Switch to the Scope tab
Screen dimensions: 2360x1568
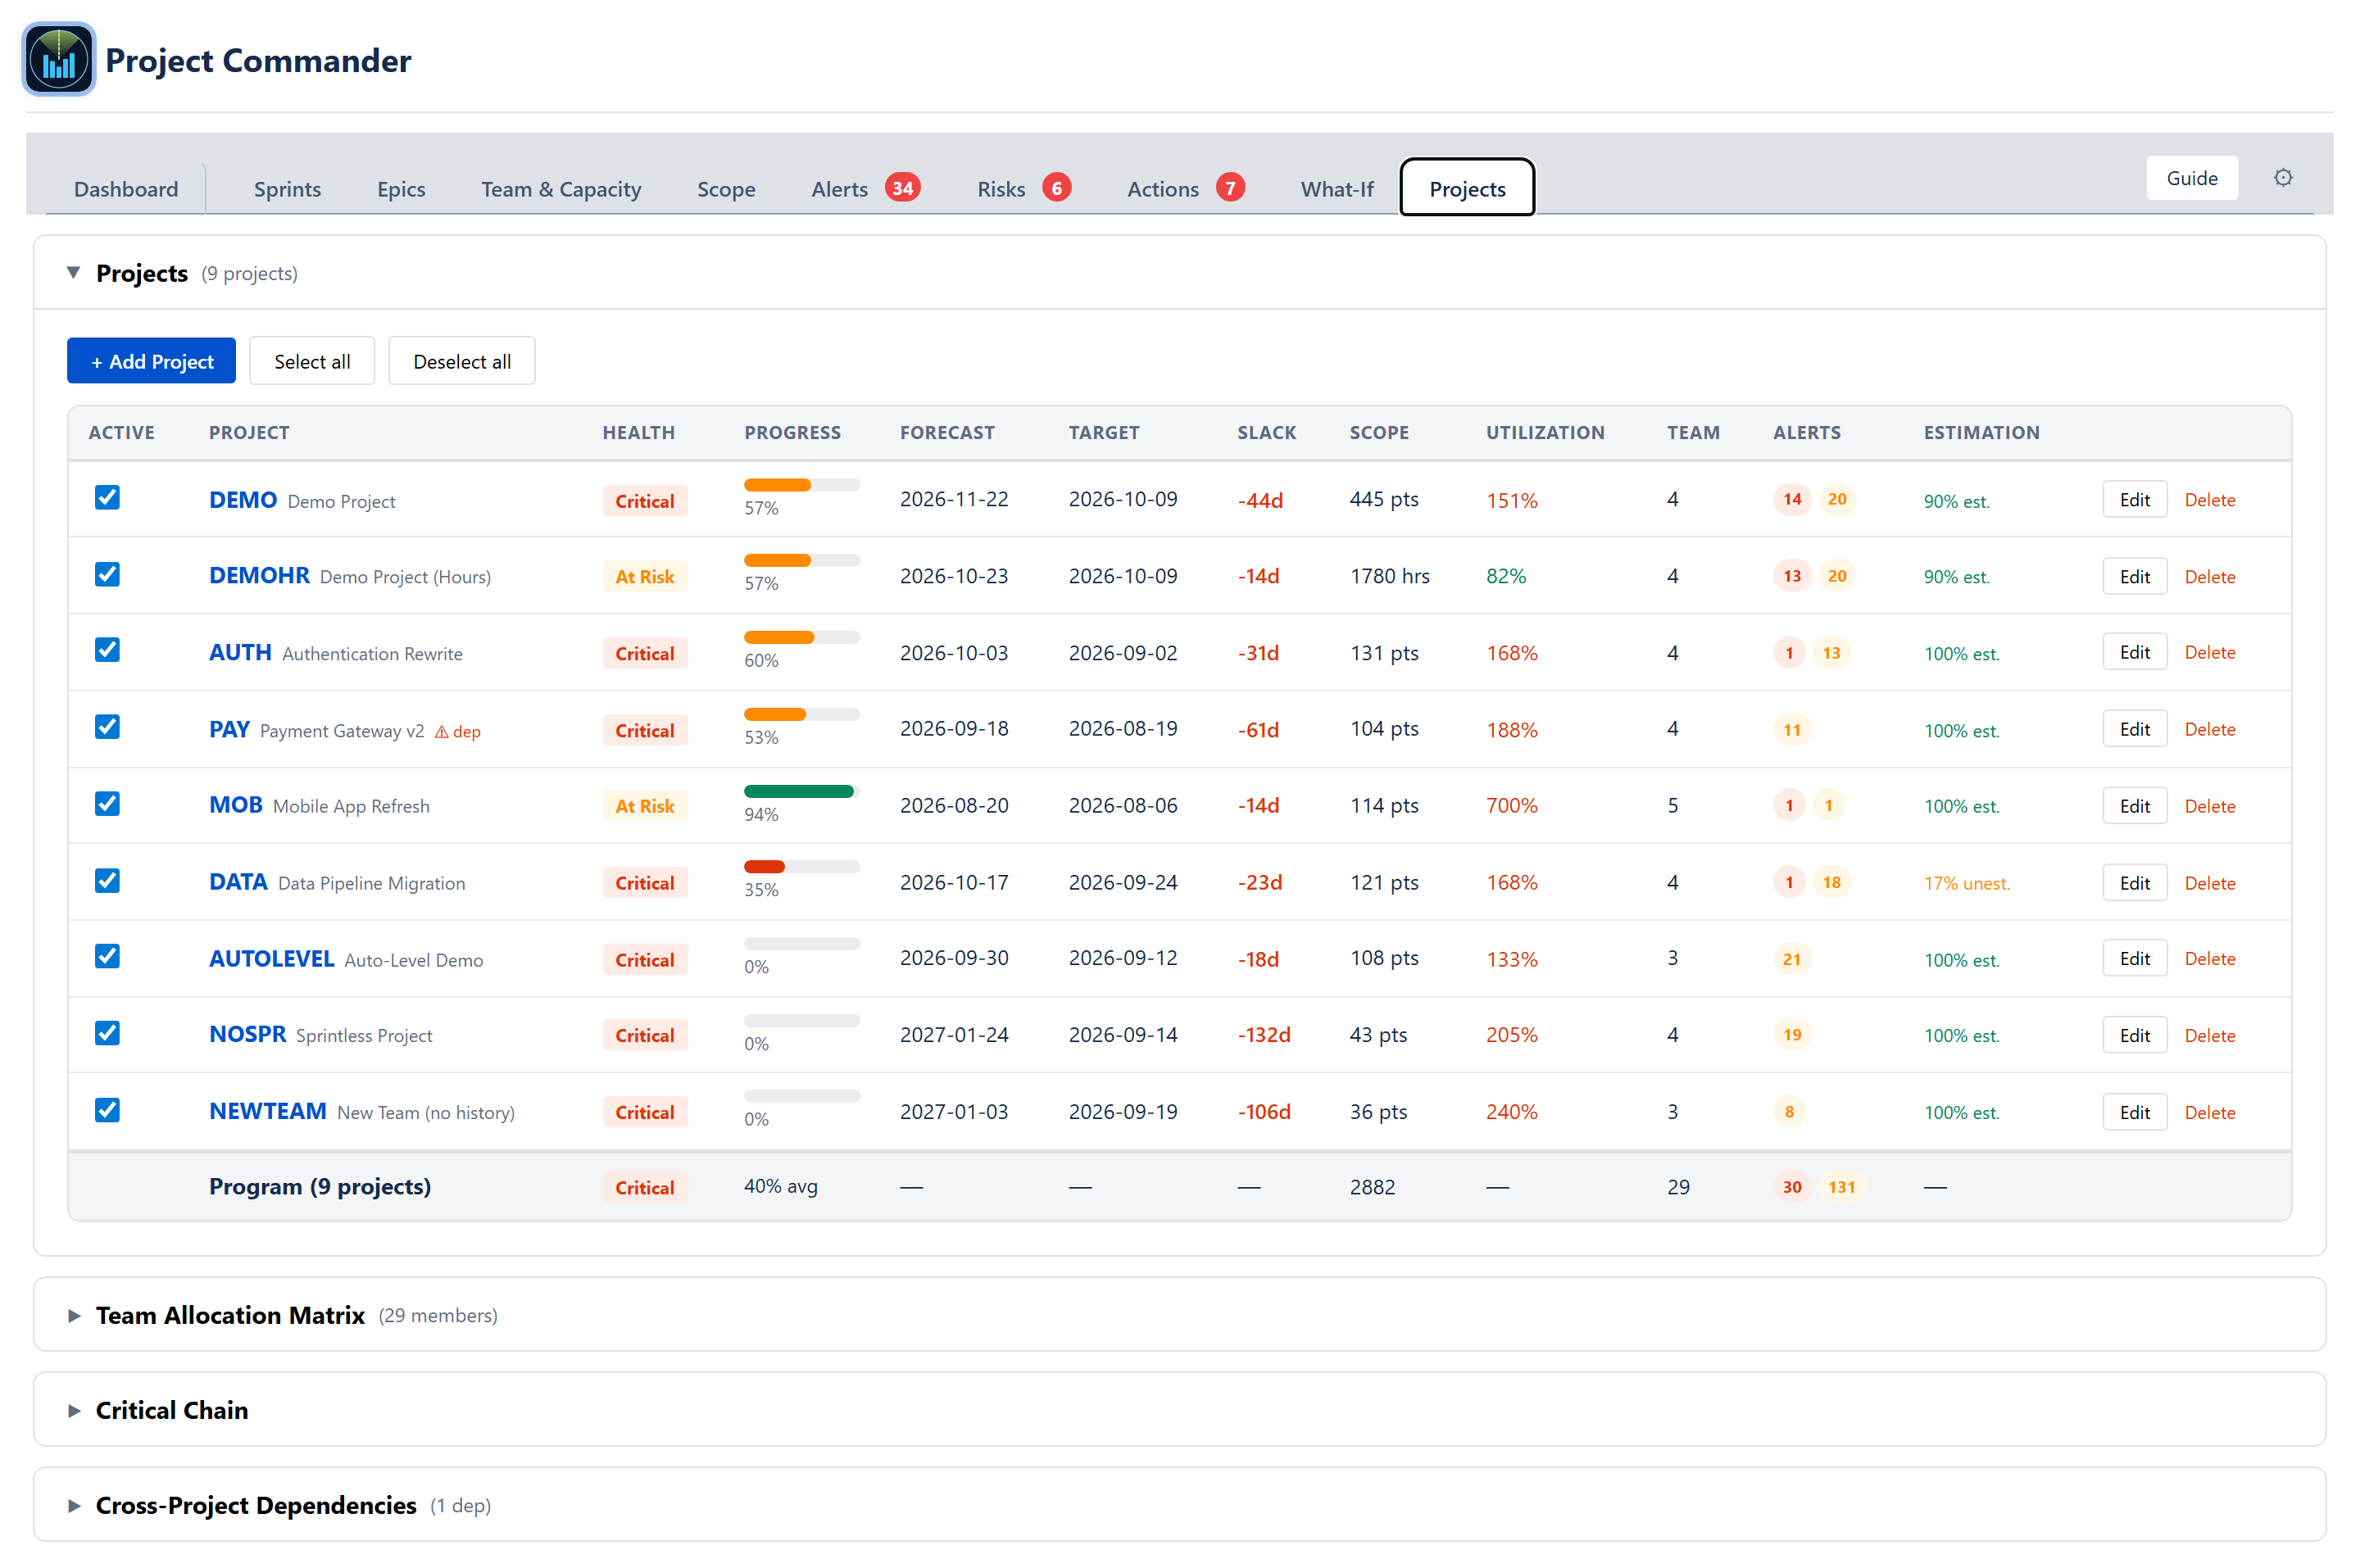tap(726, 189)
